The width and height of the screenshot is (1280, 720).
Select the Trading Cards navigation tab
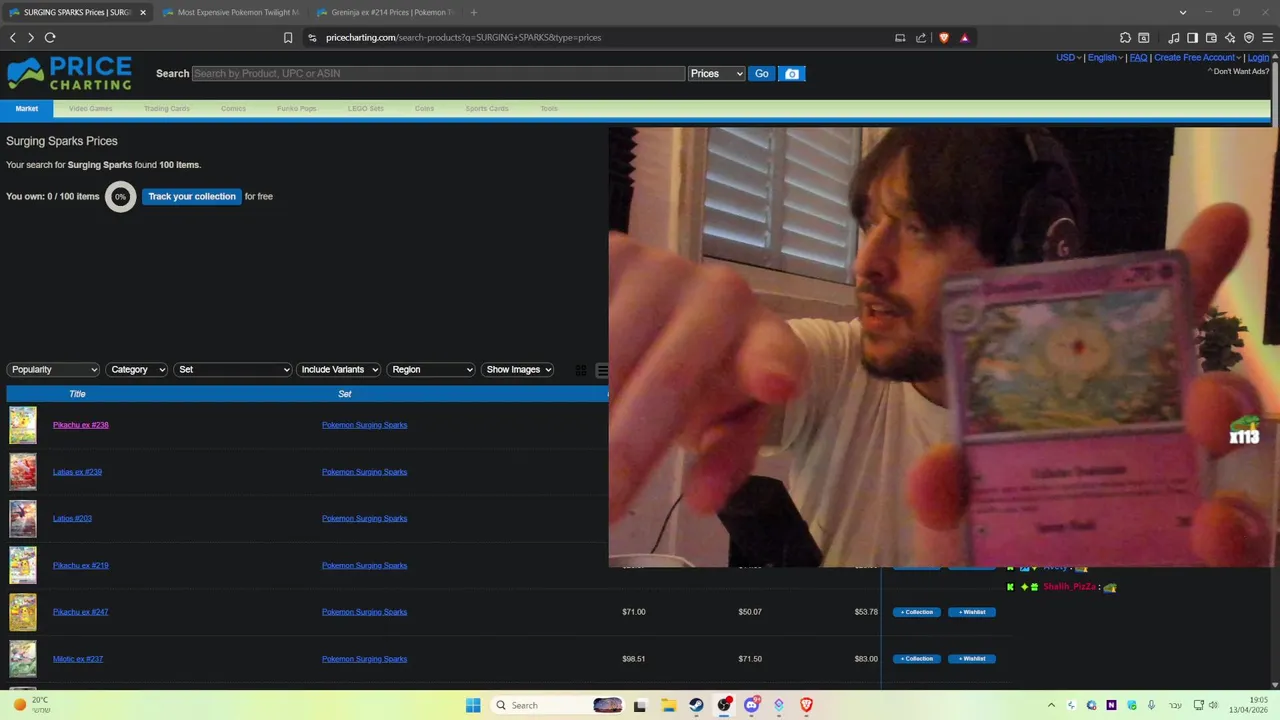coord(167,108)
